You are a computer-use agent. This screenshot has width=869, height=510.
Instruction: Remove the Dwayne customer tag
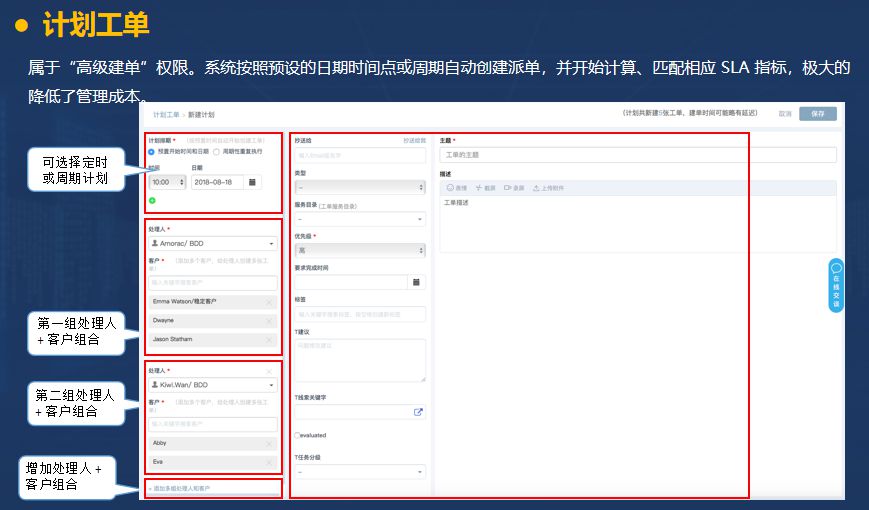pos(269,321)
